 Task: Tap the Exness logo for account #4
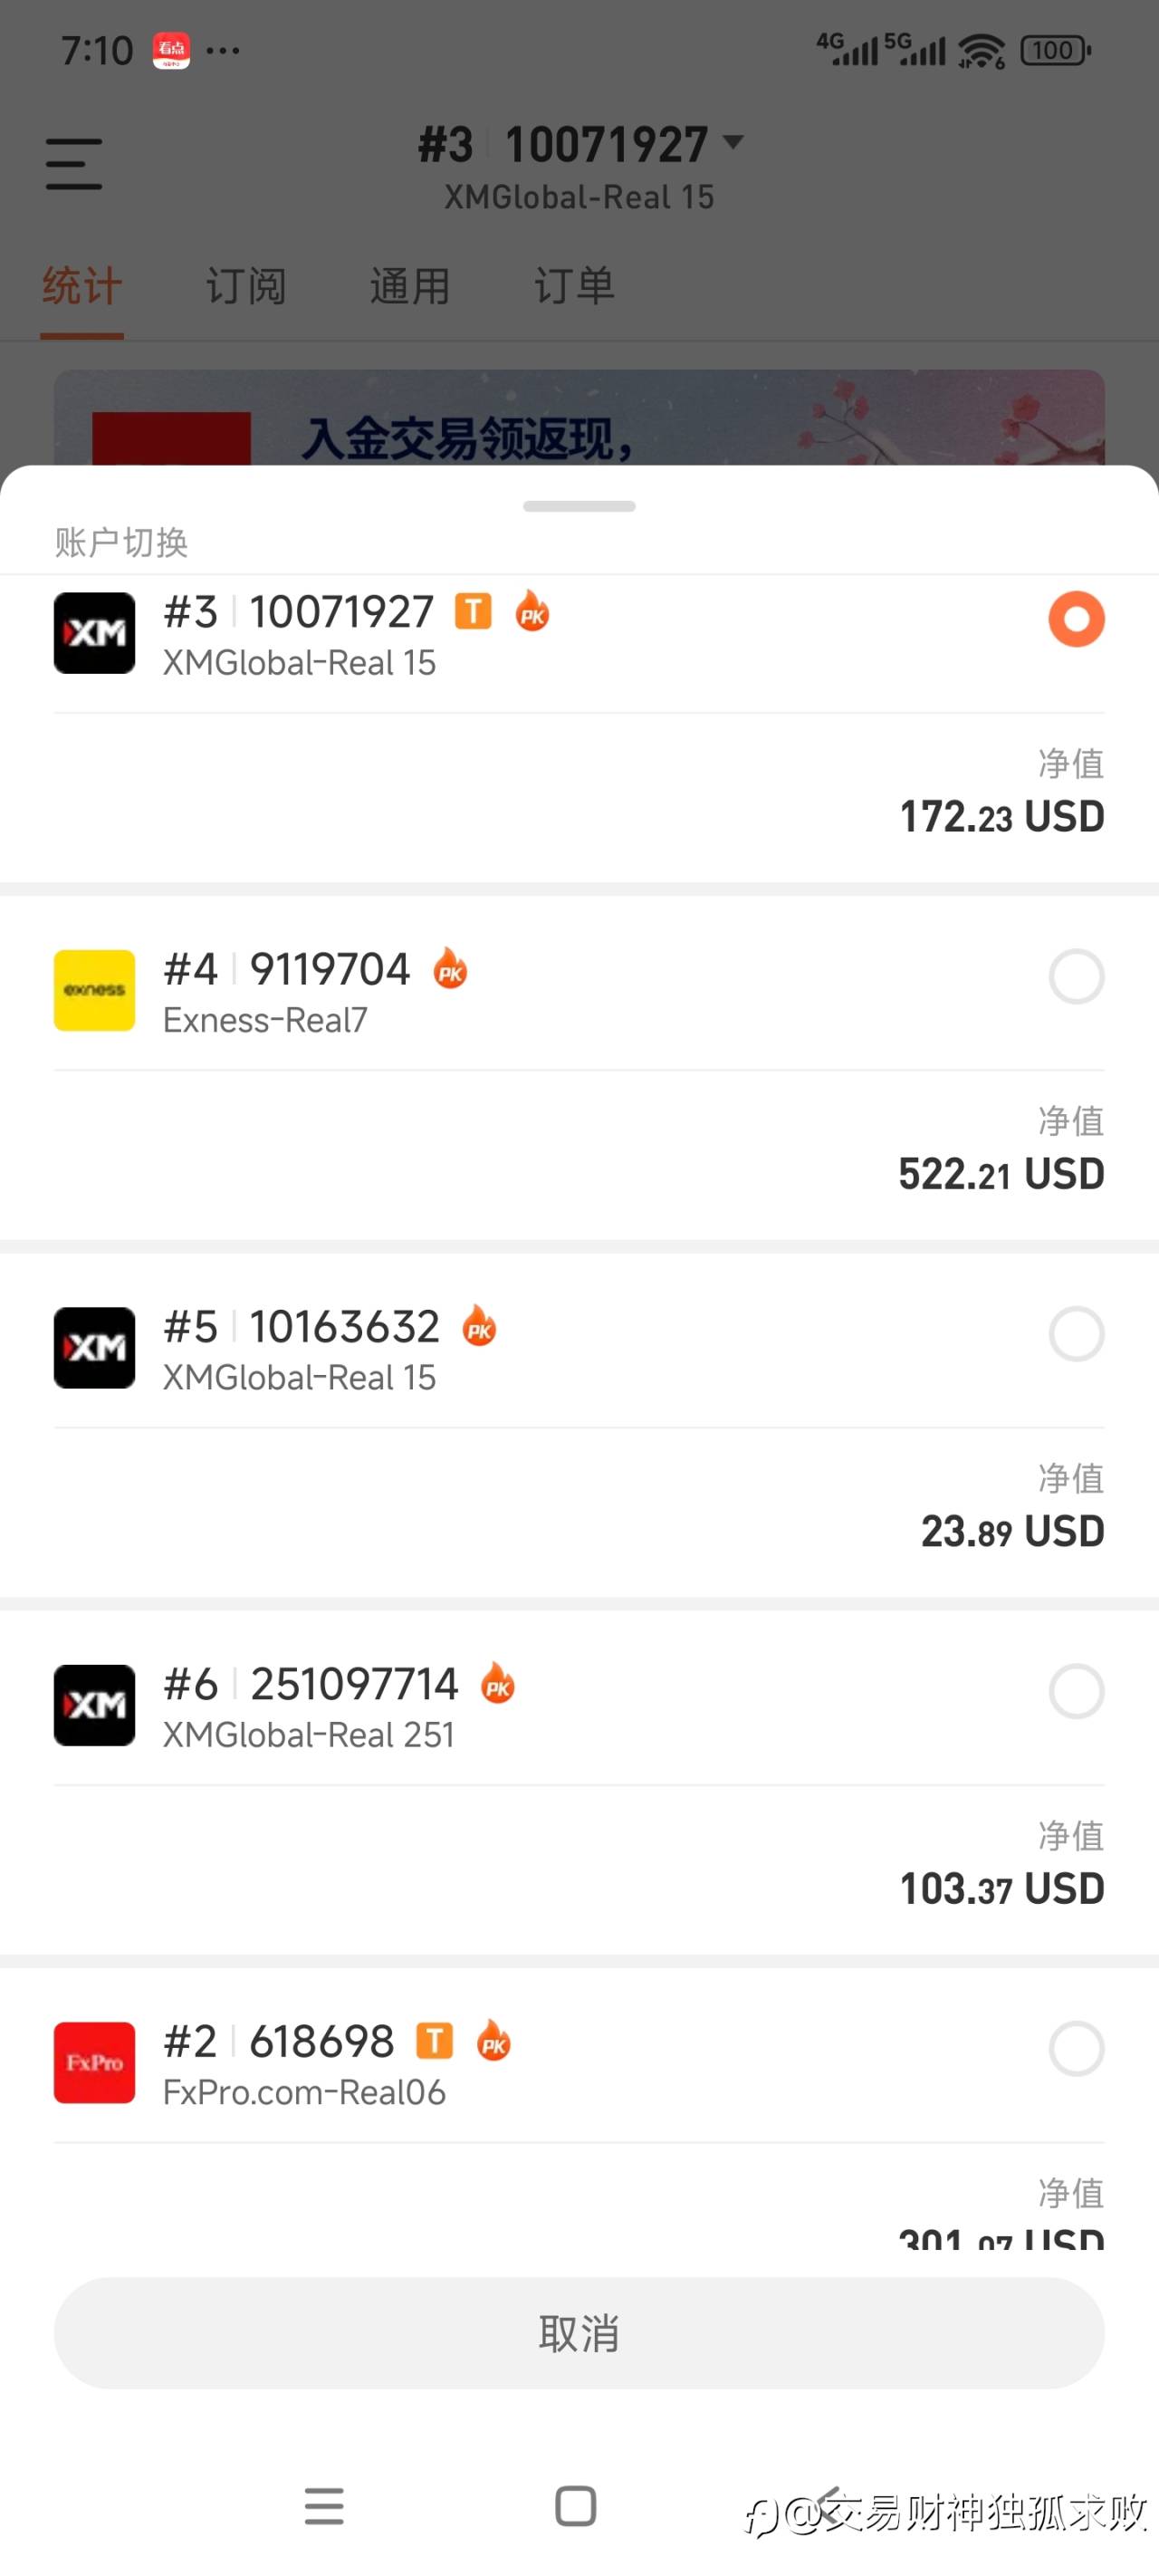tap(94, 990)
